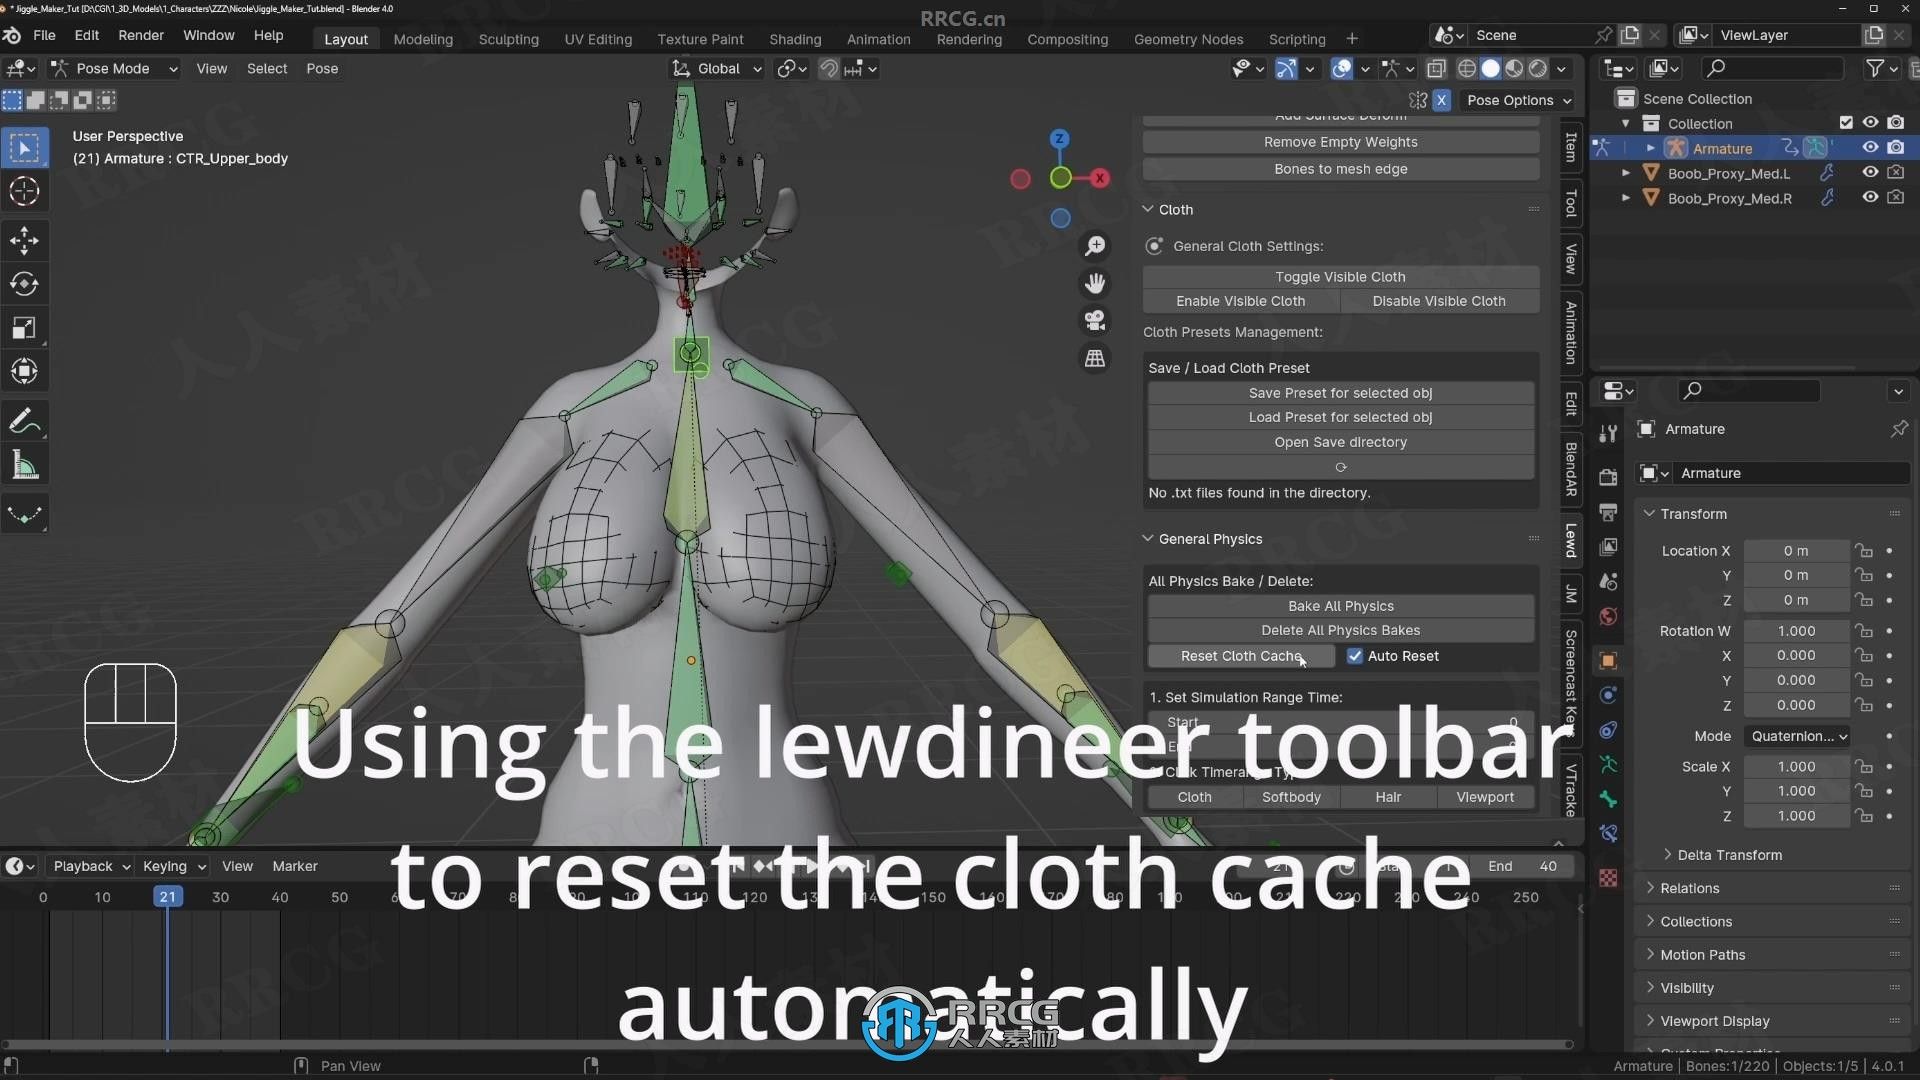Select the Transform tool
This screenshot has height=1080, width=1920.
24,372
